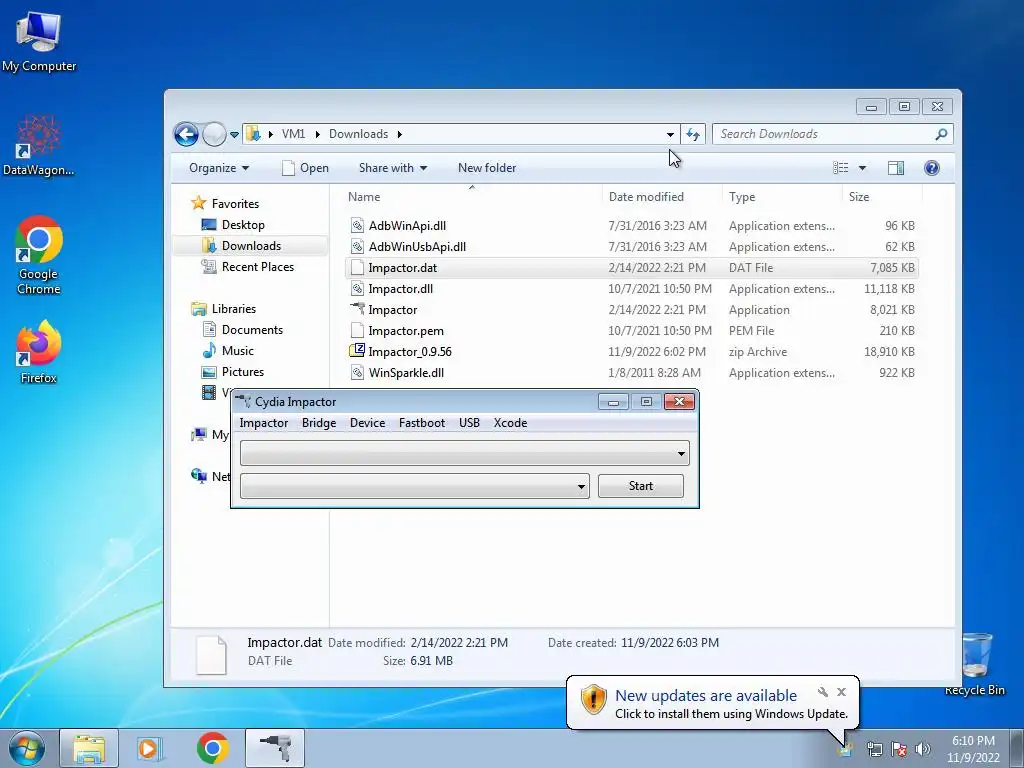Viewport: 1024px width, 768px height.
Task: Open the Bridge menu
Action: point(319,423)
